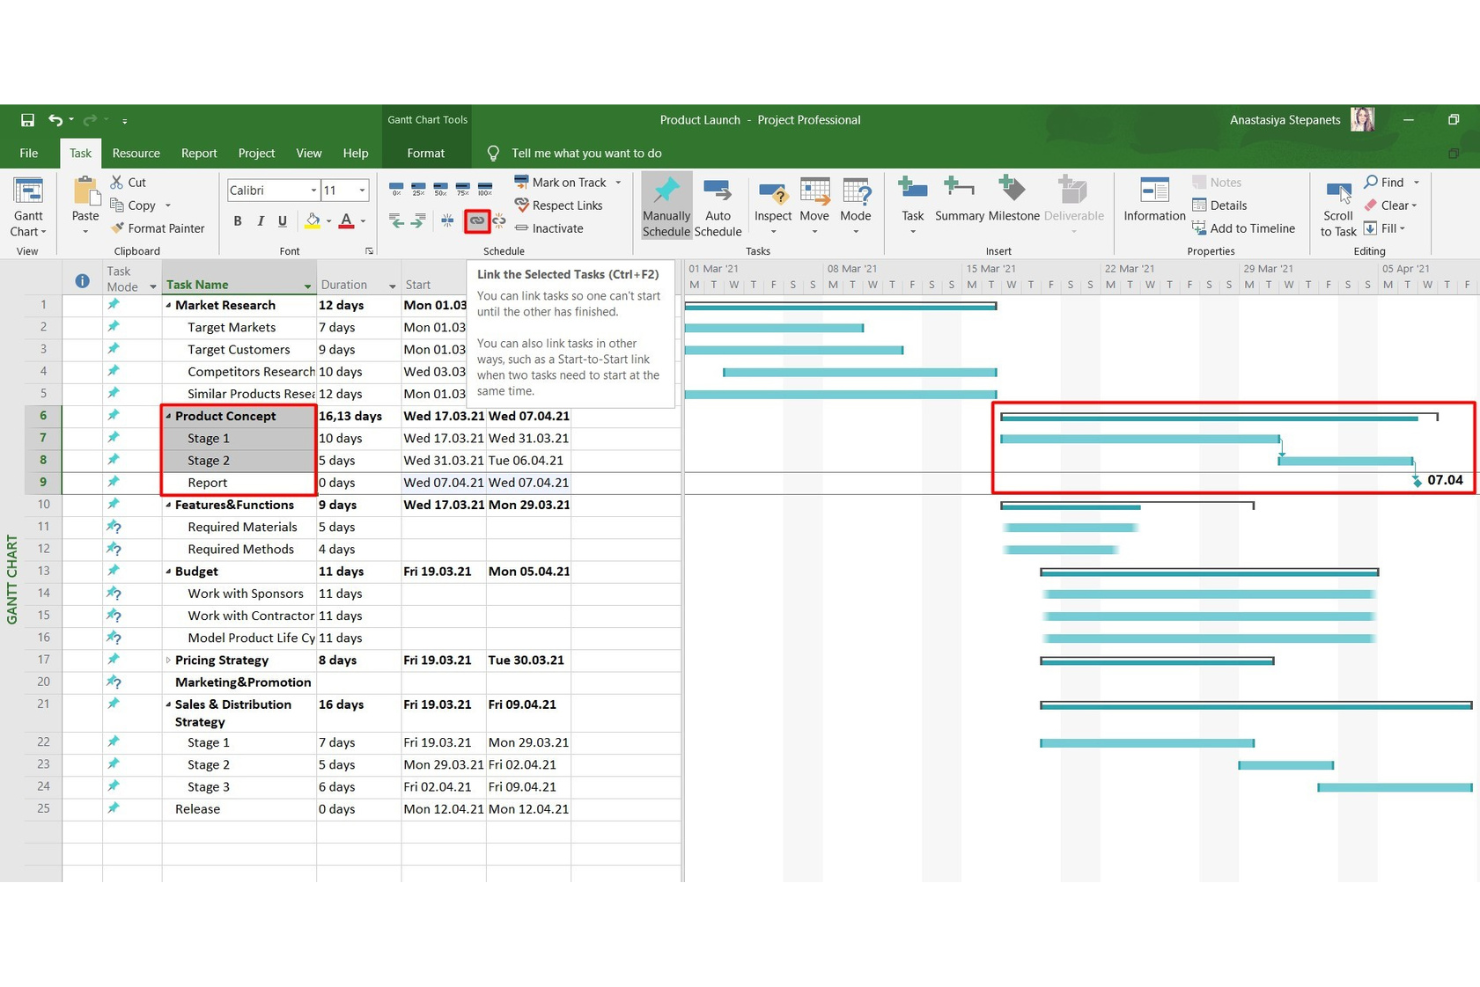This screenshot has width=1480, height=987.
Task: Click the Clear button in Editing
Action: 1390,205
